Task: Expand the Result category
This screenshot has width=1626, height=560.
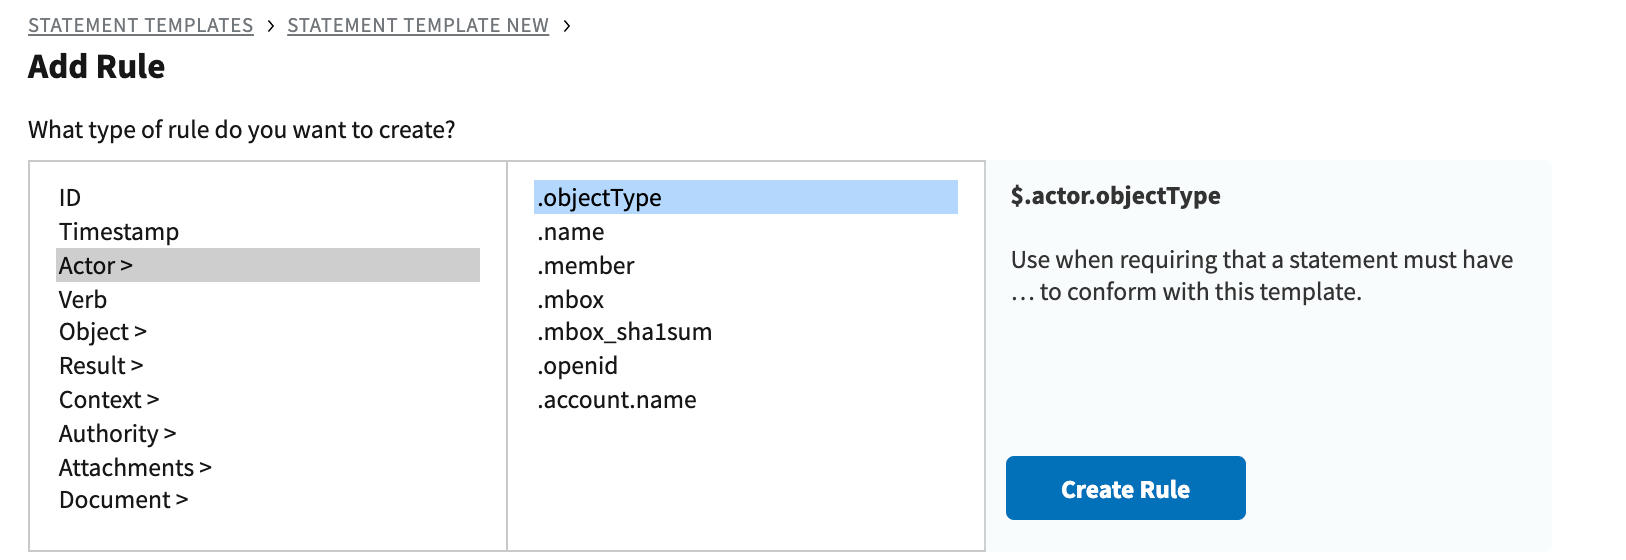Action: [101, 366]
